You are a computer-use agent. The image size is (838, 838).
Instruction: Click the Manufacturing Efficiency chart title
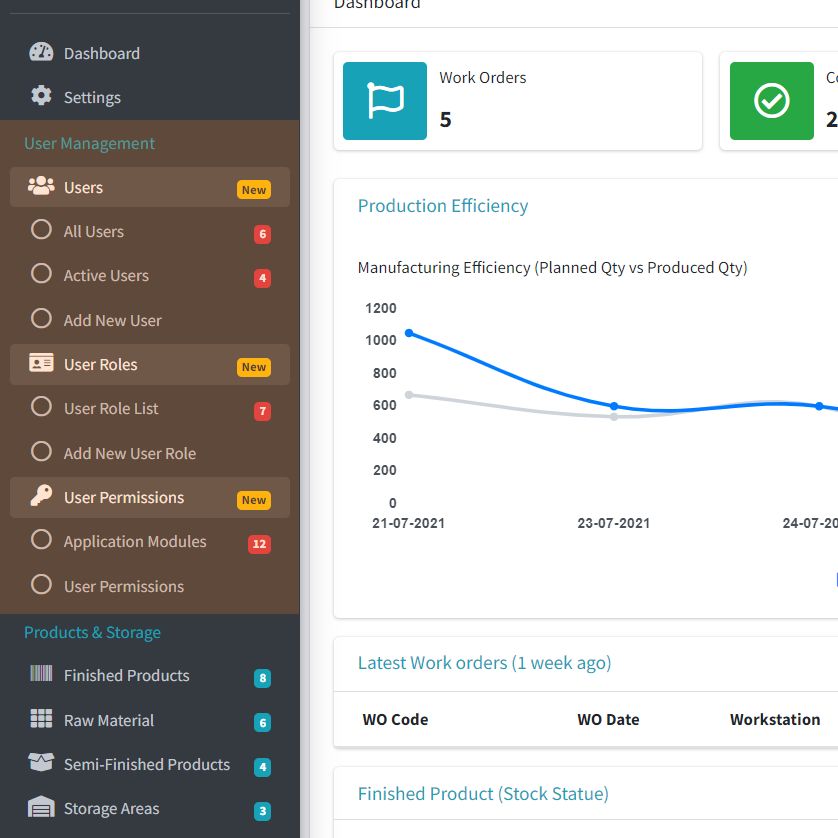[553, 267]
